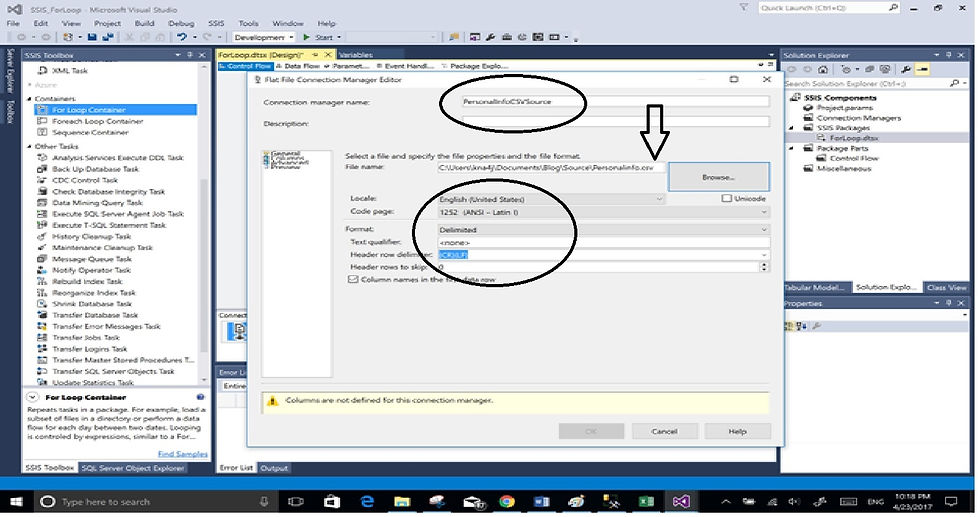Click the File name path field

(x=552, y=168)
